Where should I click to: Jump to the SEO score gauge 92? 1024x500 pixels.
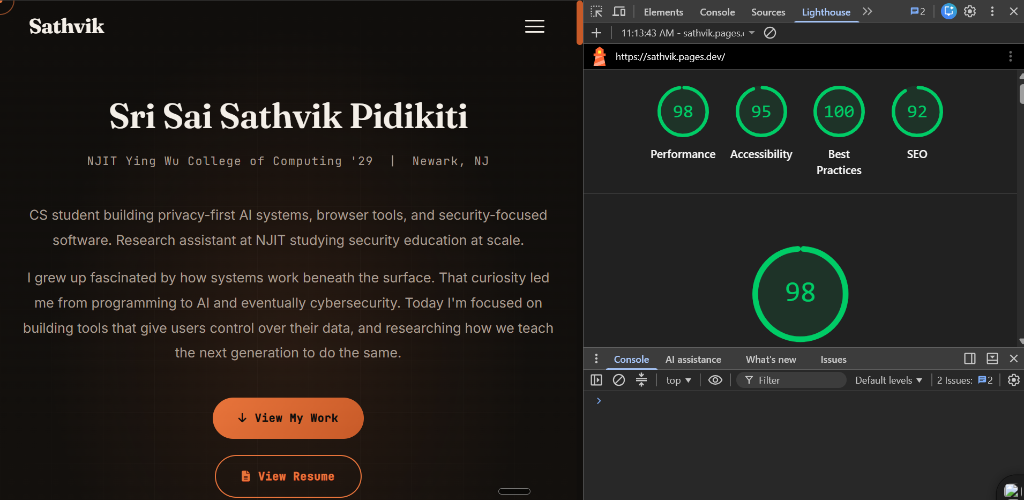[917, 112]
